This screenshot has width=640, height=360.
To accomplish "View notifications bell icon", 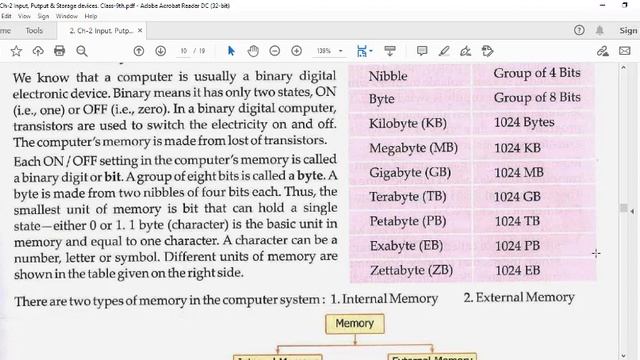I will (x=600, y=30).
